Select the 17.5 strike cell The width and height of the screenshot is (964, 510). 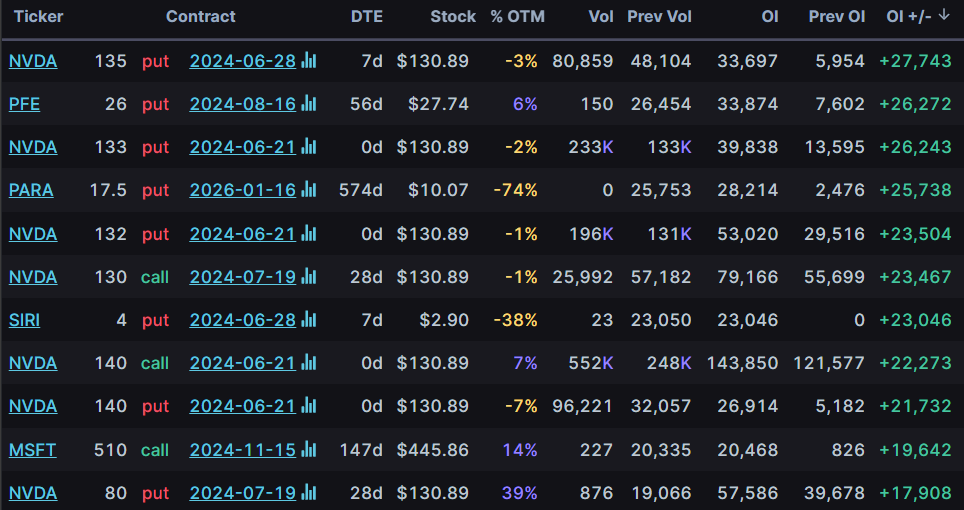[108, 190]
